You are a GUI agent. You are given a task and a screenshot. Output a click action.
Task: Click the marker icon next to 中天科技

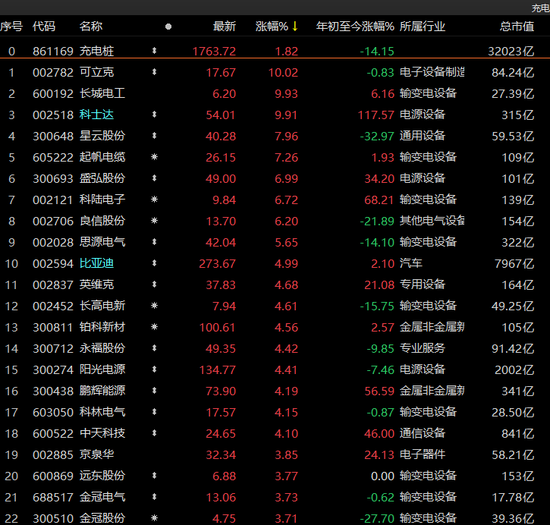coord(154,433)
